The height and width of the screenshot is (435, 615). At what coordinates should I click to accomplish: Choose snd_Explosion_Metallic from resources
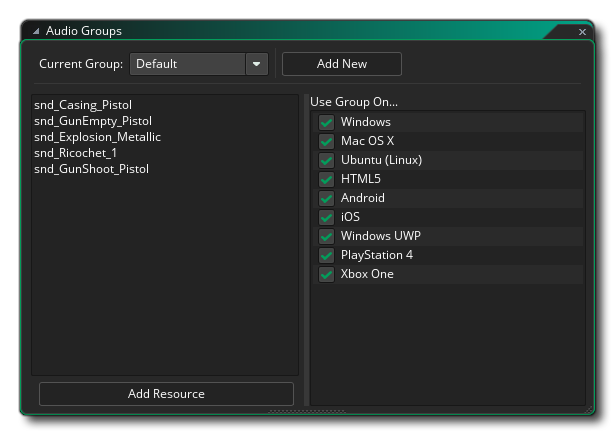(97, 137)
